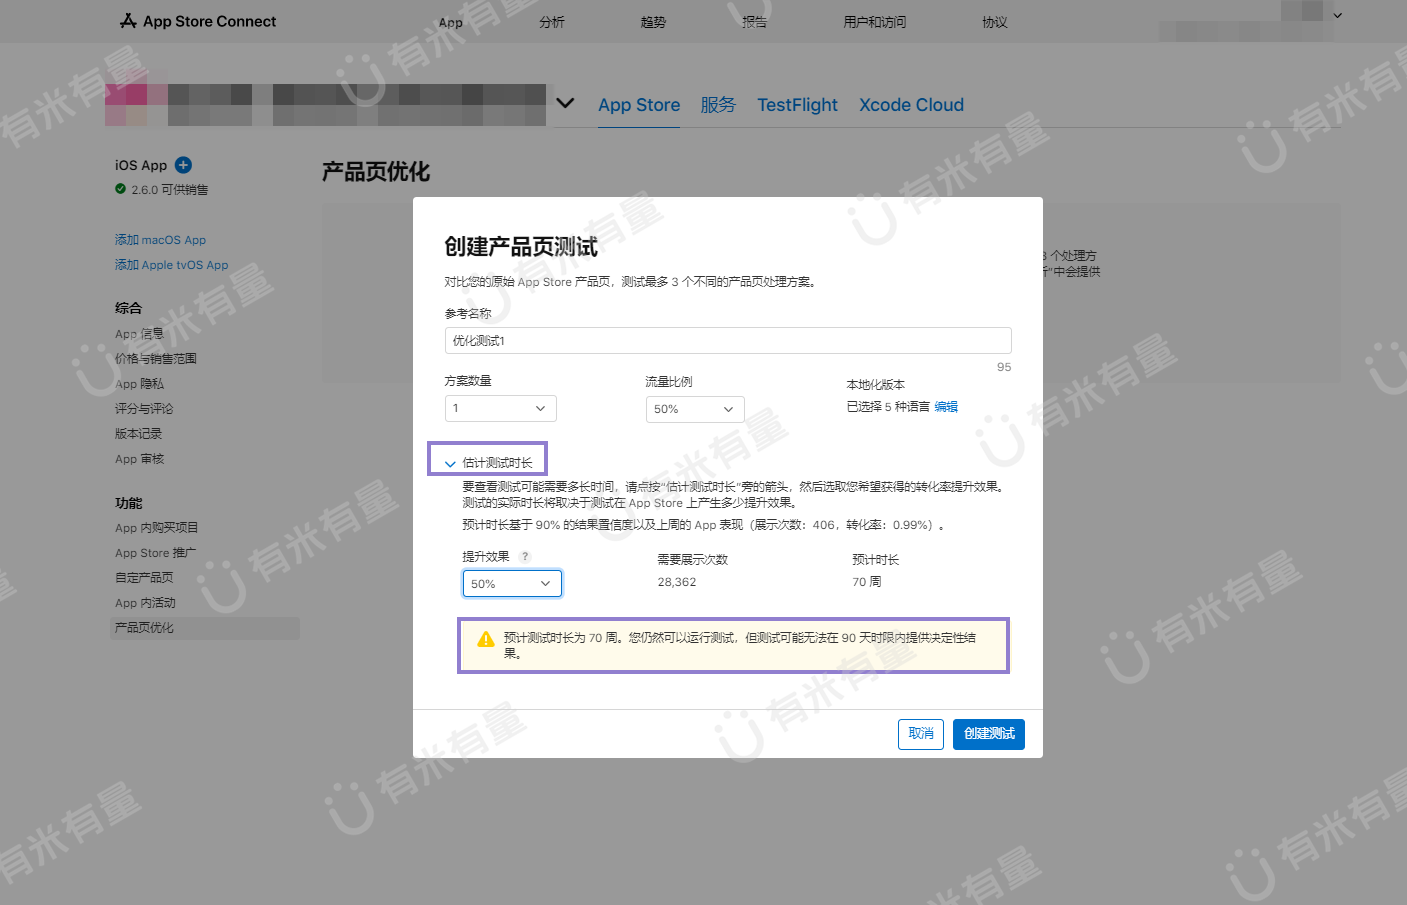Add a new iOS App platform with plus icon

183,165
